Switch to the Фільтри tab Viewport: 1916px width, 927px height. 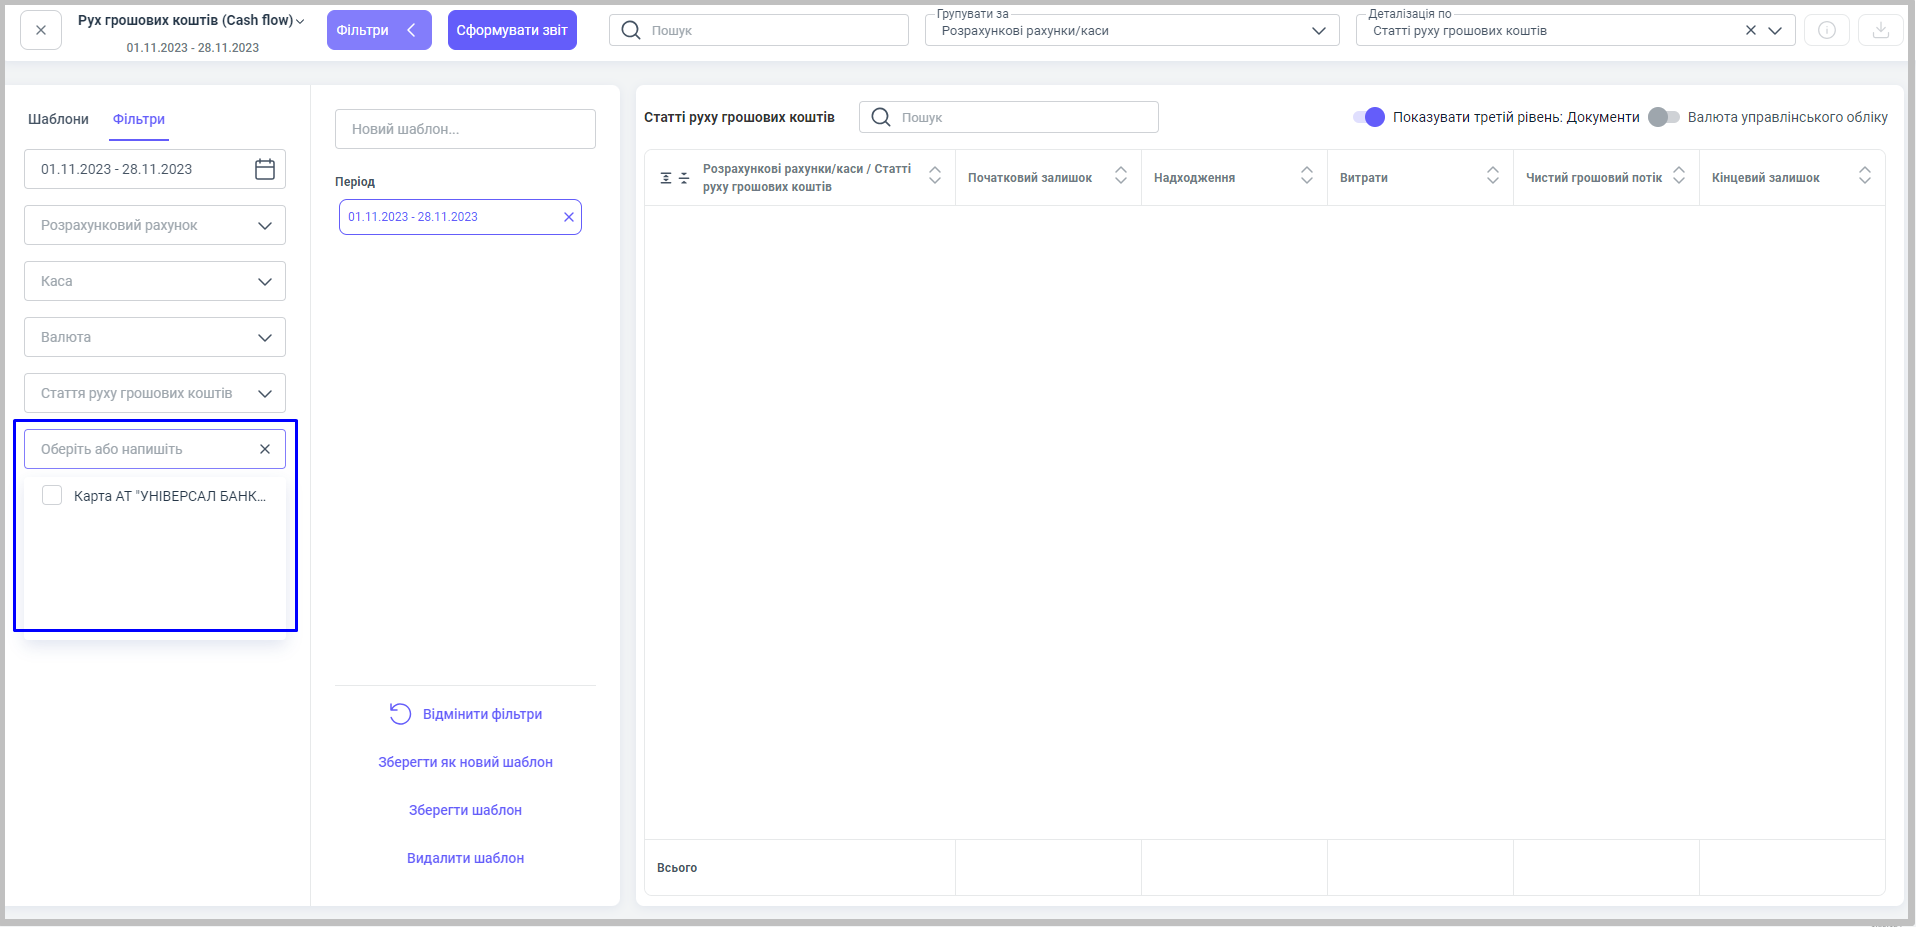(139, 119)
